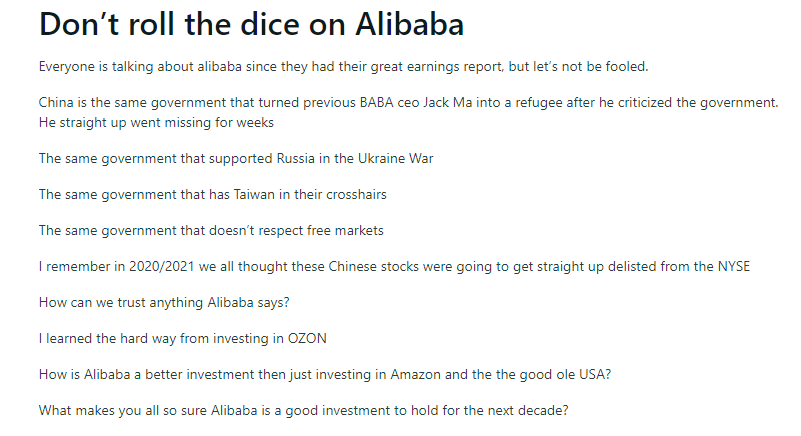Image resolution: width=801 pixels, height=436 pixels.
Task: Click the word "OZON"
Action: click(306, 338)
